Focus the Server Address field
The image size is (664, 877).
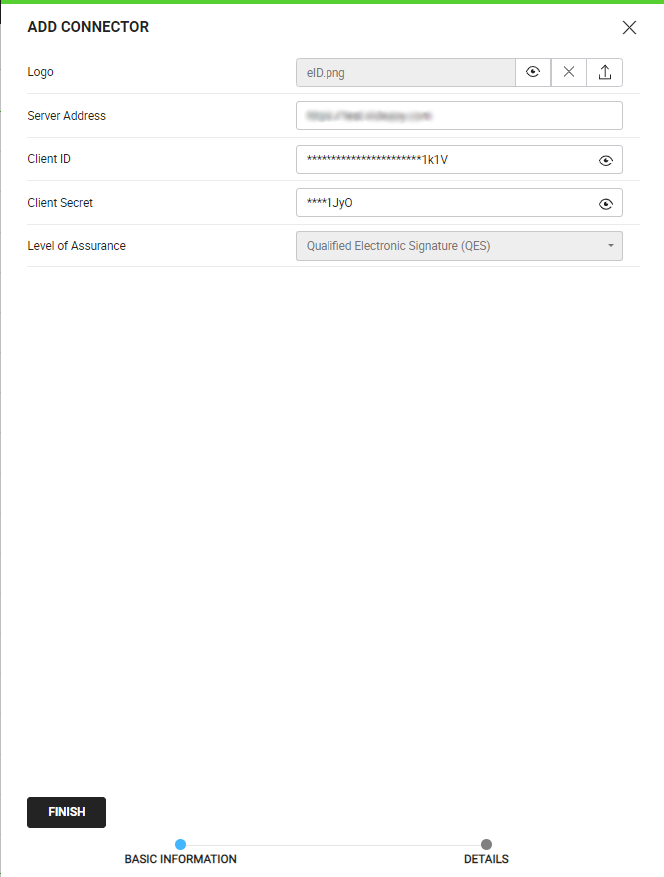(x=458, y=116)
